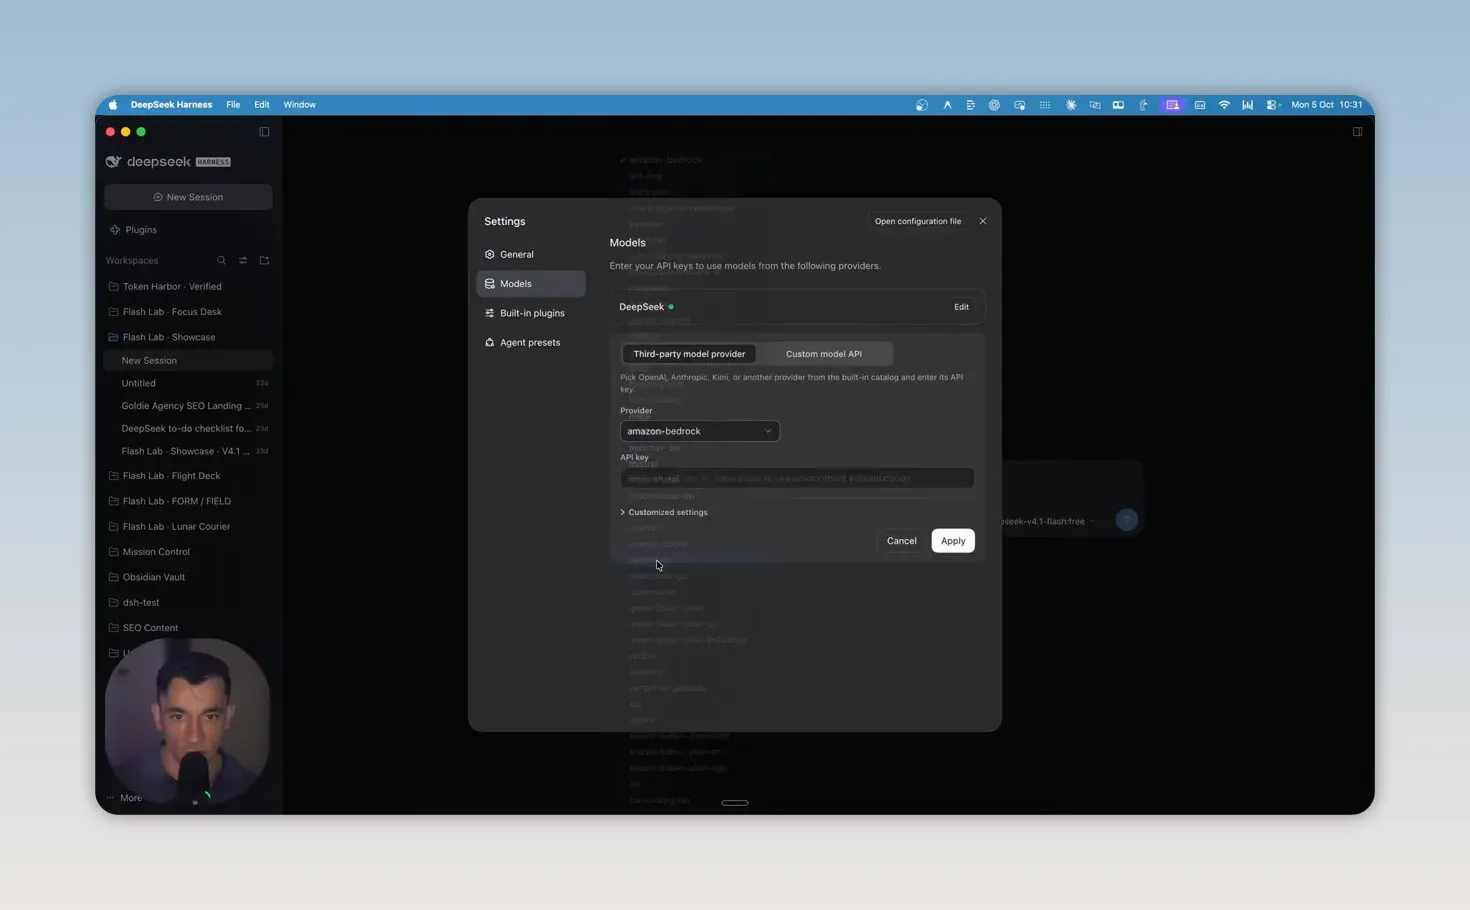The width and height of the screenshot is (1470, 910).
Task: Open Agent presets settings tab
Action: click(x=531, y=342)
